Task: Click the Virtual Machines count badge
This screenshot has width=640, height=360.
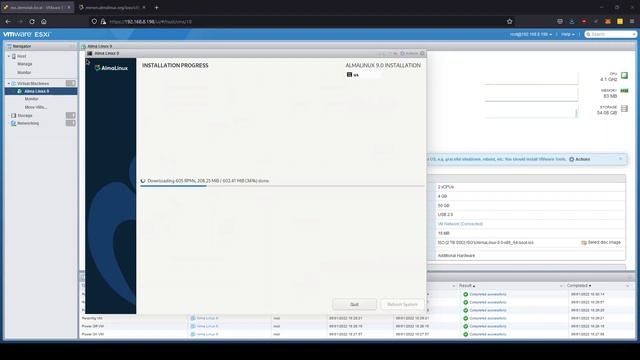Action: [x=71, y=83]
